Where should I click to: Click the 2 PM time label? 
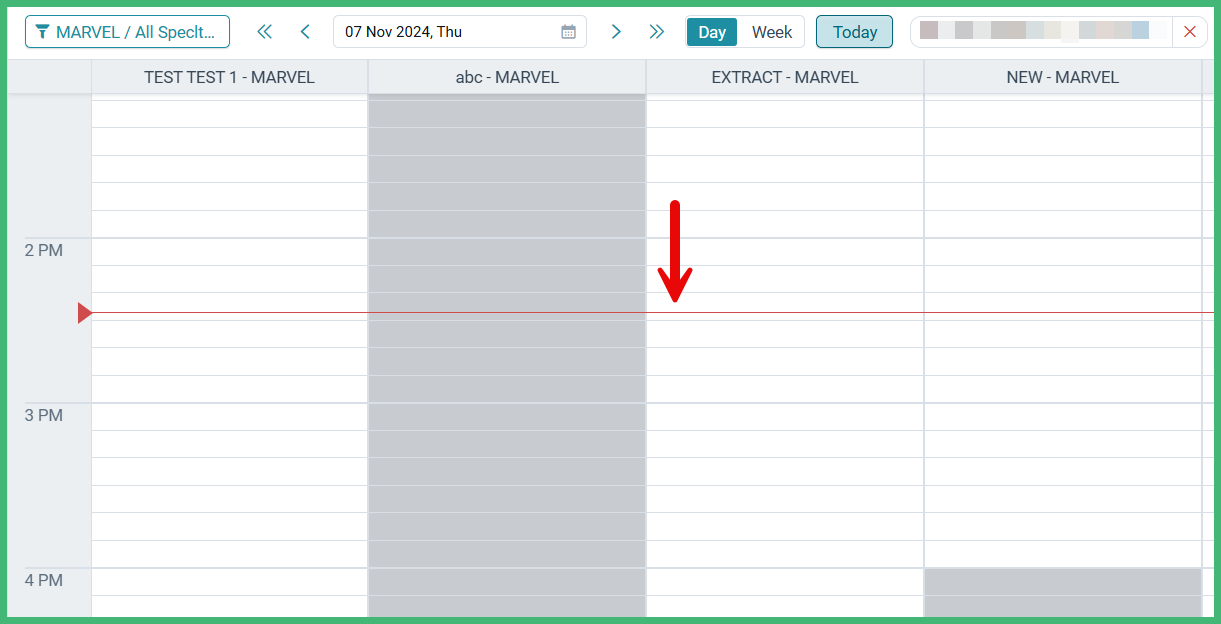(x=42, y=250)
